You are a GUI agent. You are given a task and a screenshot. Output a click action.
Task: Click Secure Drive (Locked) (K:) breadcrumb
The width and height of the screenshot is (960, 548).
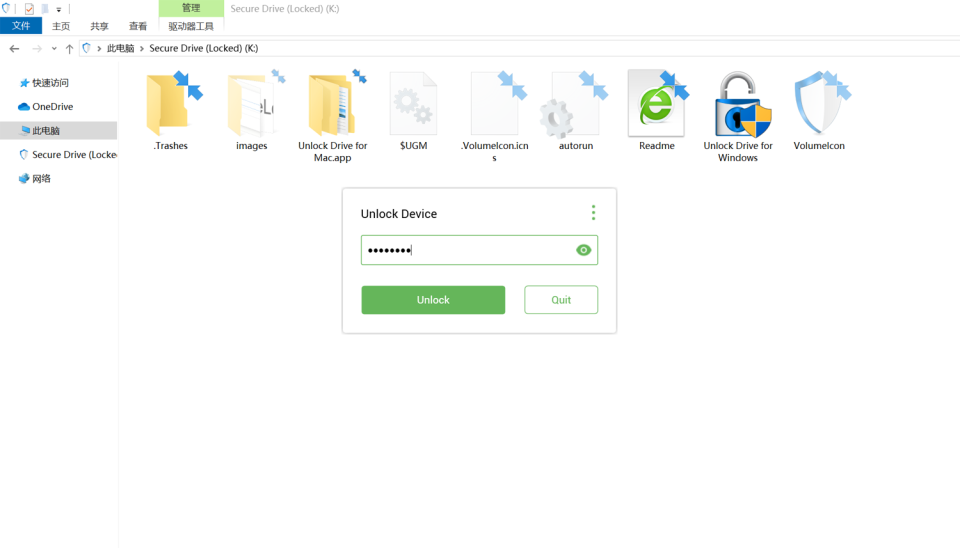tap(204, 48)
